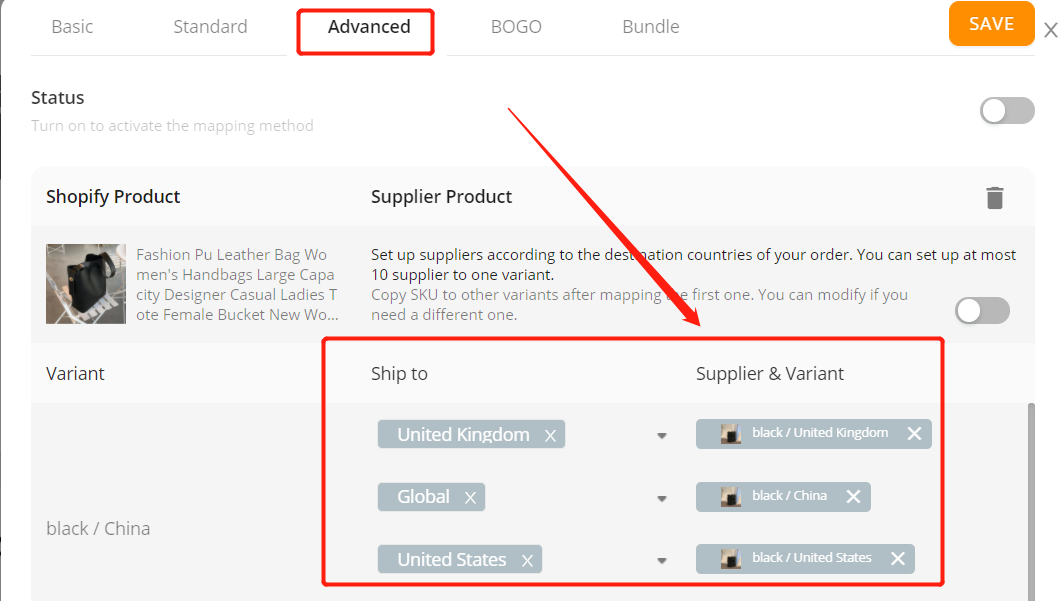Enable the copy SKU to variants switch
Screen dimensions: 1060x601
pyautogui.click(x=982, y=311)
